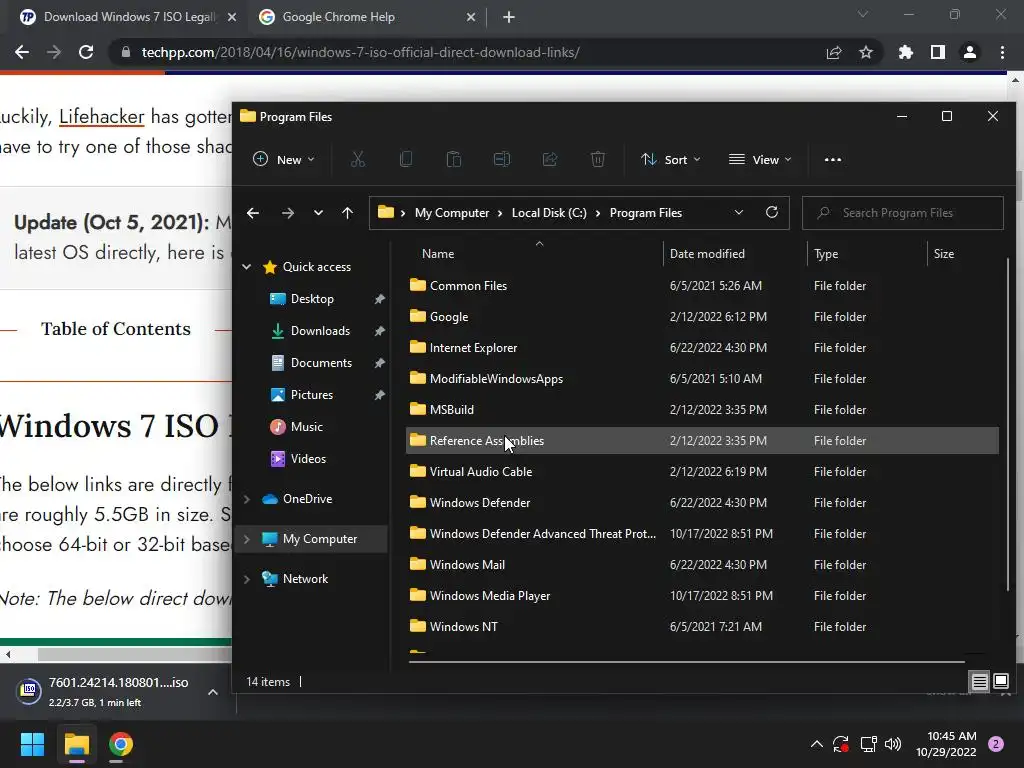This screenshot has height=768, width=1024.
Task: Expand the OneDrive tree node
Action: click(247, 499)
